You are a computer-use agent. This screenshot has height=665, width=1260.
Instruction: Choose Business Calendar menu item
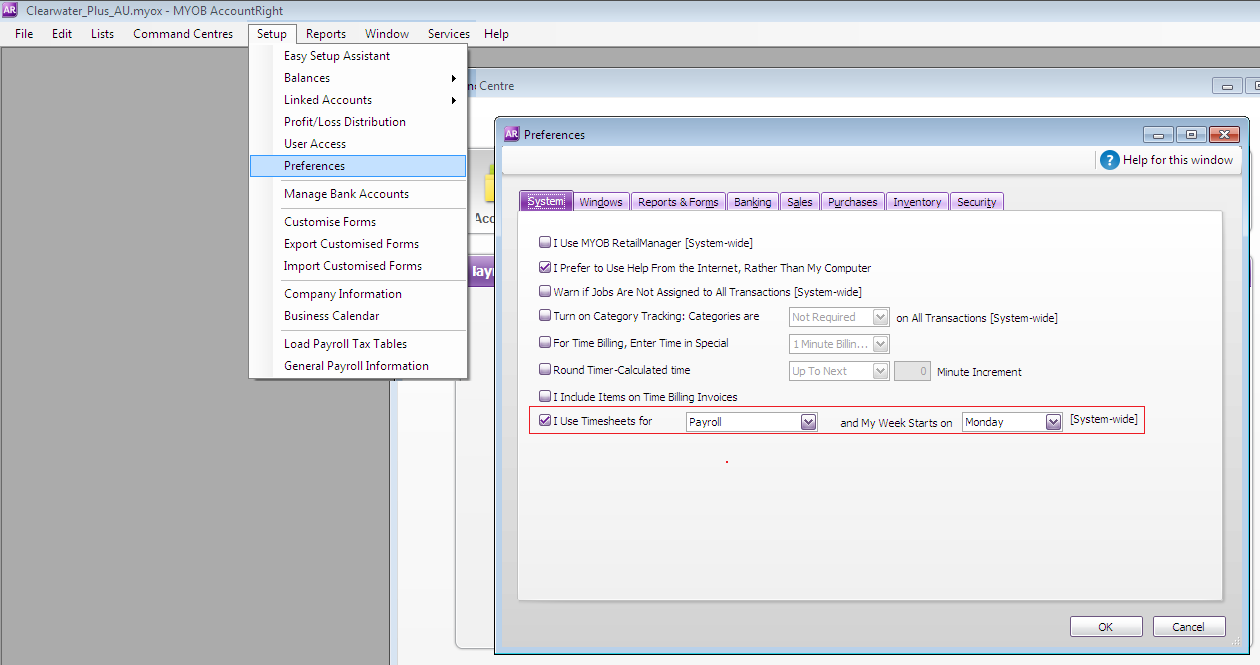coord(358,316)
